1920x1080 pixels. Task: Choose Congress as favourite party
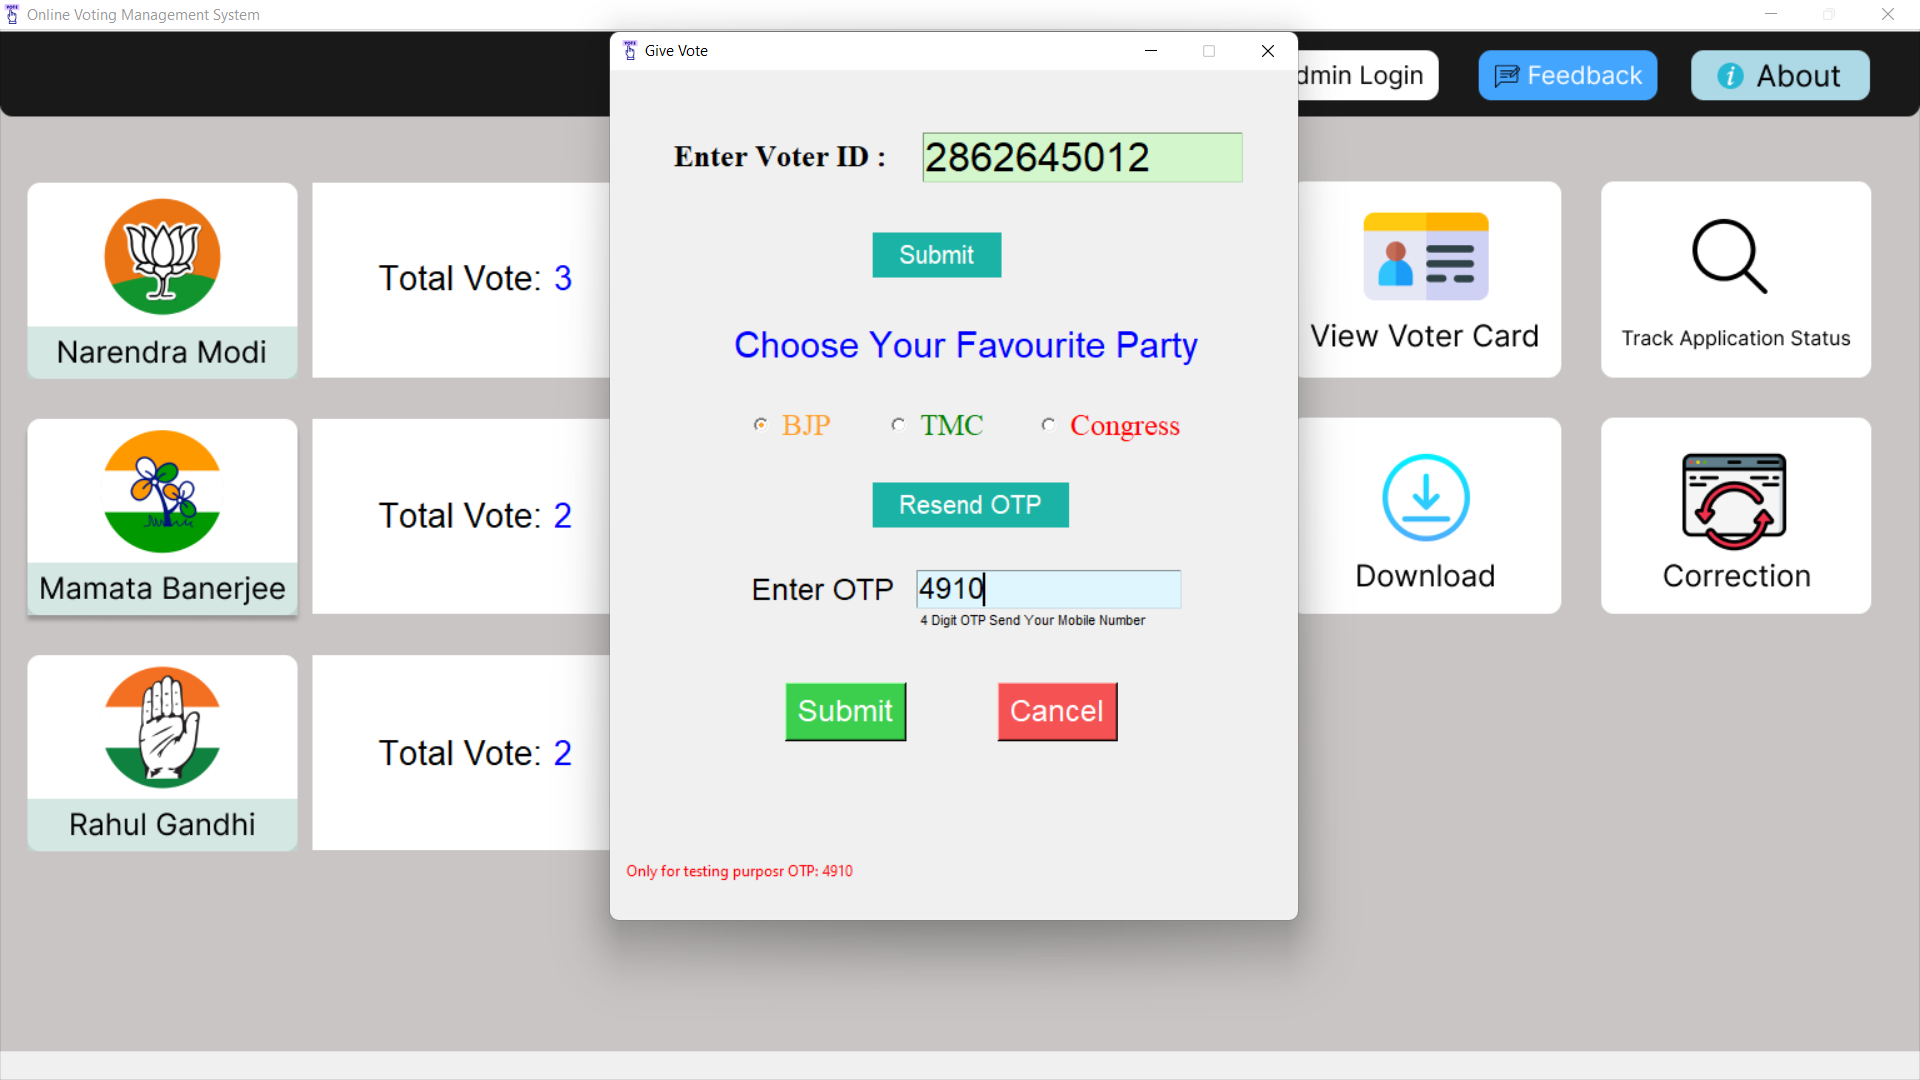(x=1048, y=424)
